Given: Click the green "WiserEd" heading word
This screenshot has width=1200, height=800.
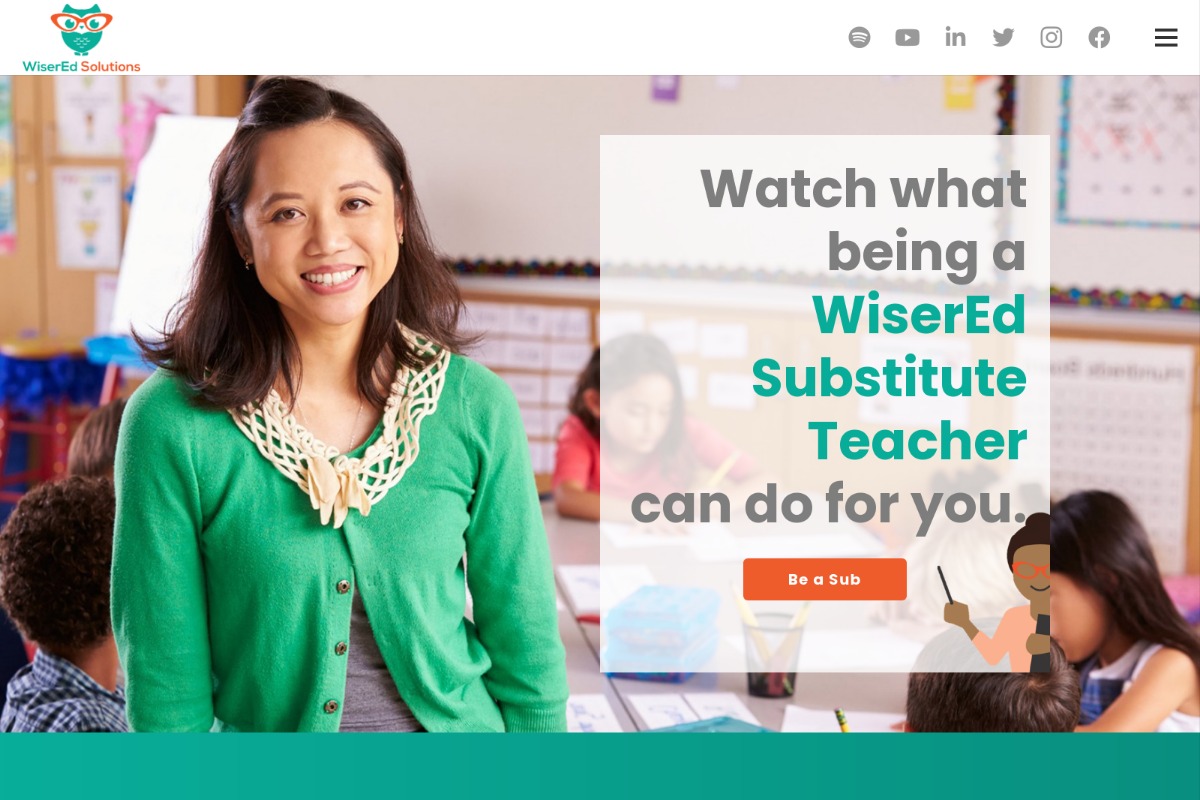Looking at the screenshot, I should tap(919, 314).
